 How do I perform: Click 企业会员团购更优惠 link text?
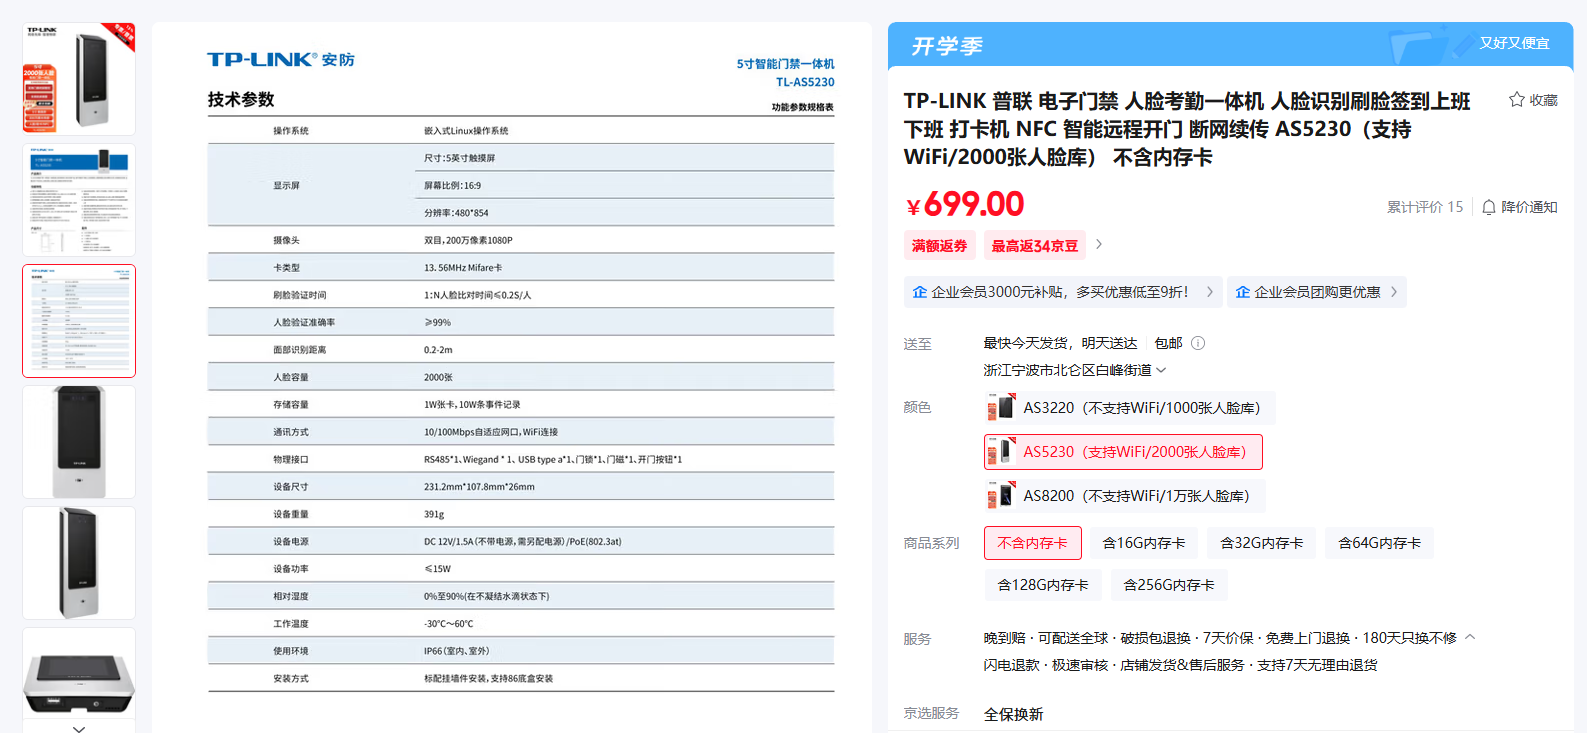click(x=1317, y=292)
